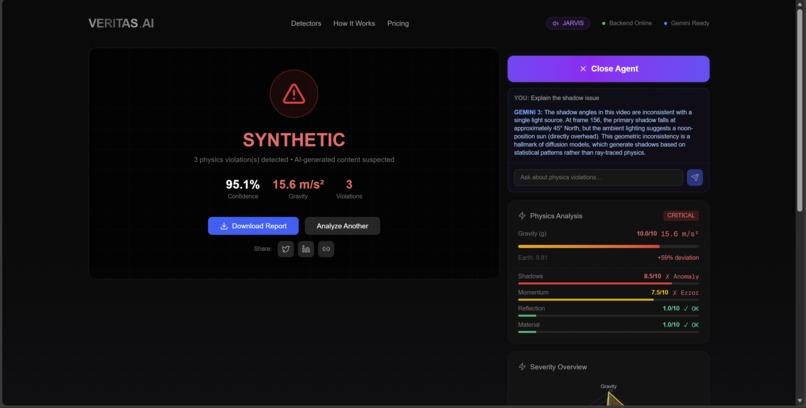Click the Close Agent button
806x408 pixels.
coord(608,69)
